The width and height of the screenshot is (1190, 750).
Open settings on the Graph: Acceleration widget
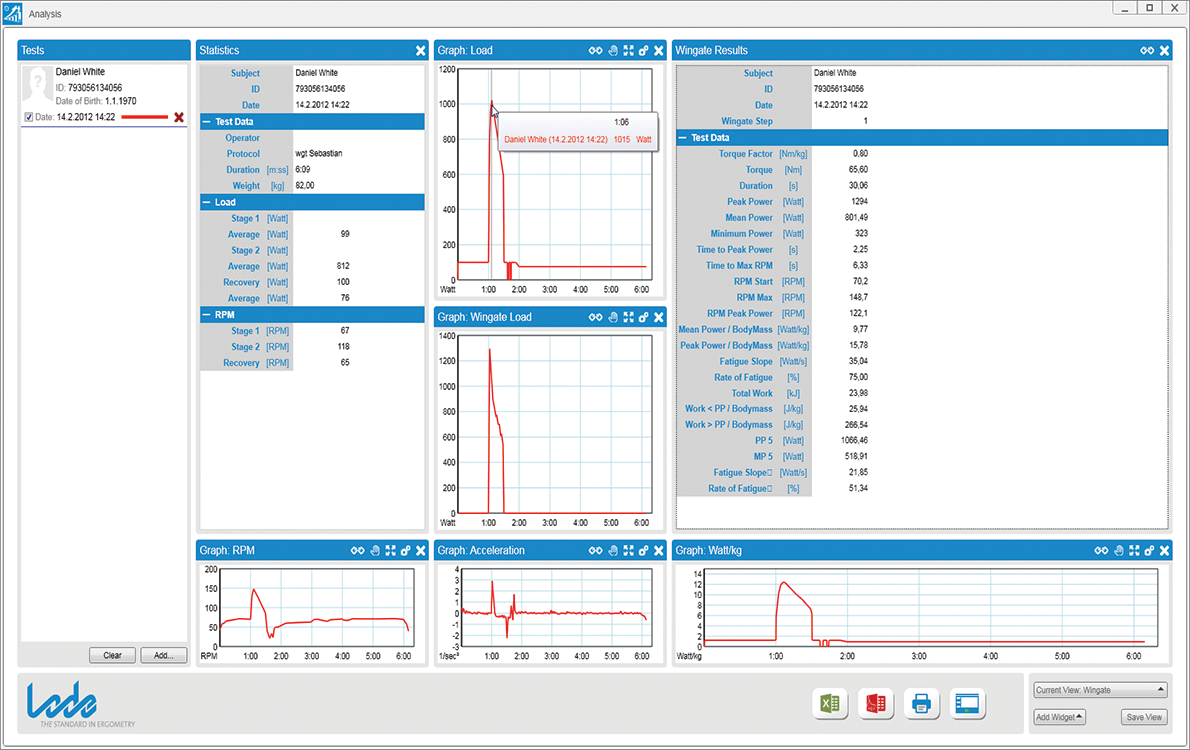pos(643,550)
